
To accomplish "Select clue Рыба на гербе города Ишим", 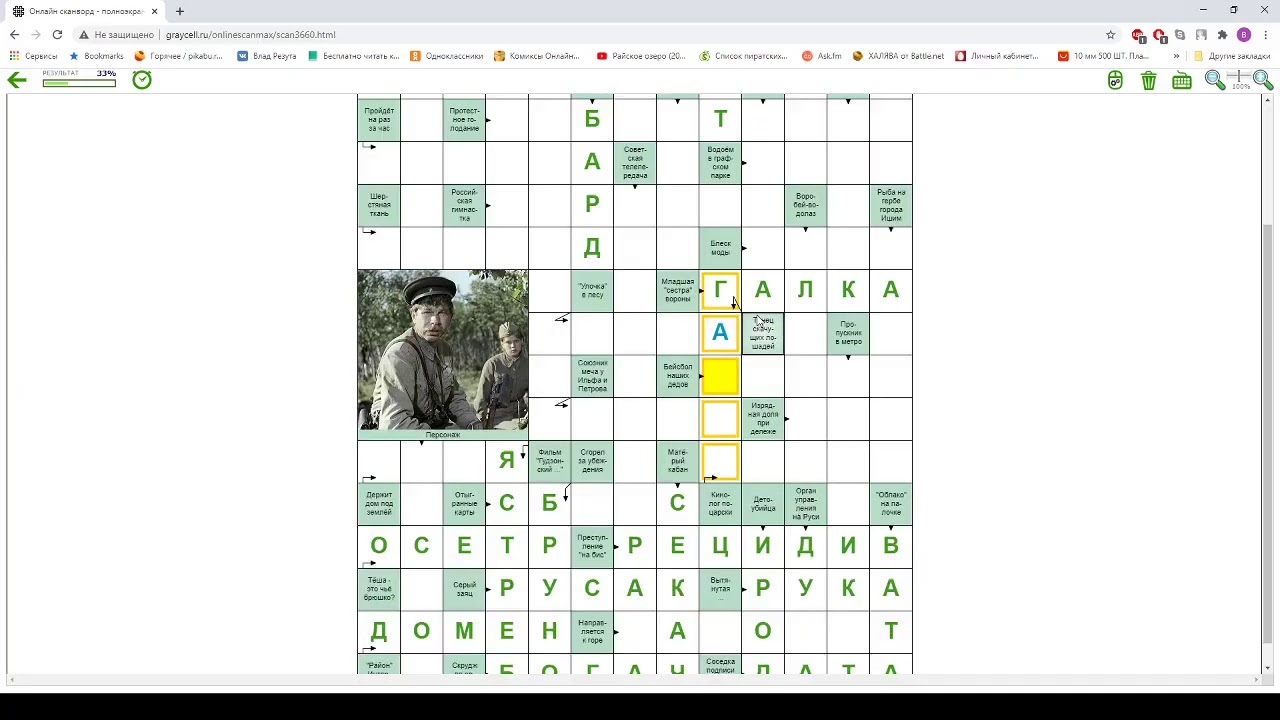I will pyautogui.click(x=891, y=205).
